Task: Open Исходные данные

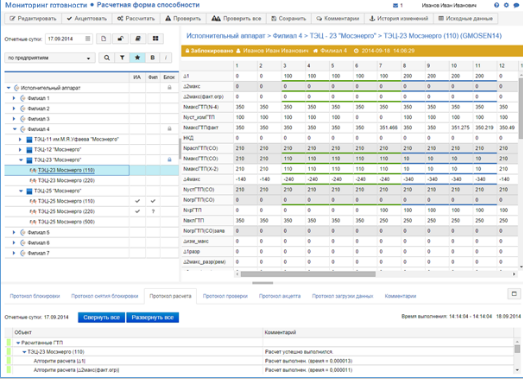Action: (x=465, y=18)
